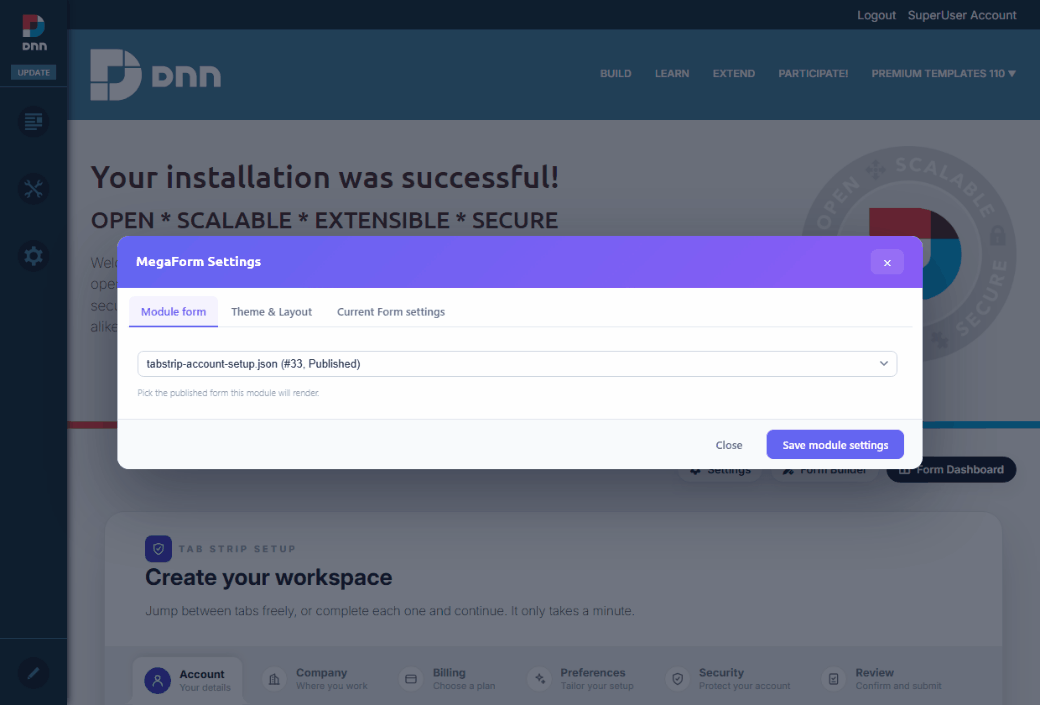The image size is (1040, 705).
Task: Open the Manage tools icon in sidebar
Action: tap(33, 189)
